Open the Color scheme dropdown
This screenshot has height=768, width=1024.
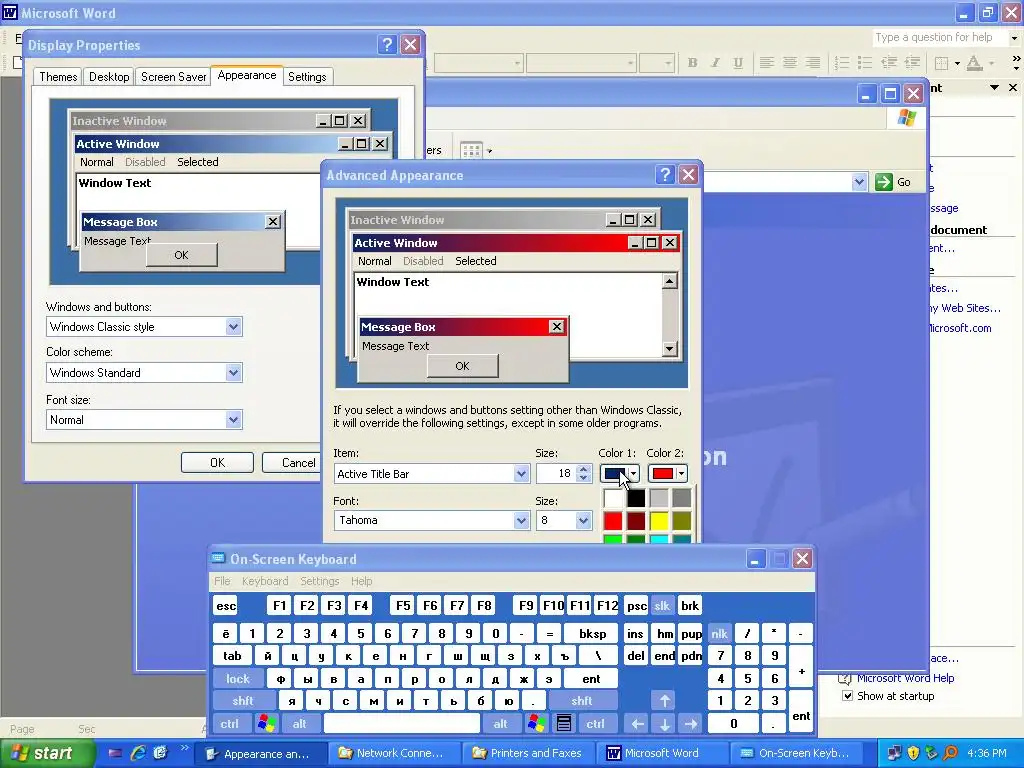233,373
